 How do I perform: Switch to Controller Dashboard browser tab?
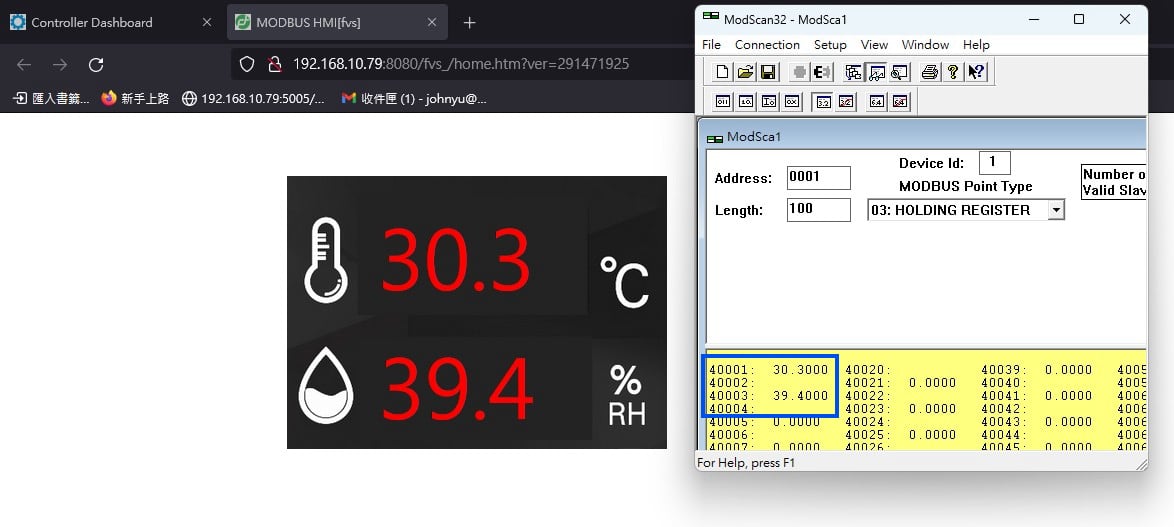tap(92, 22)
